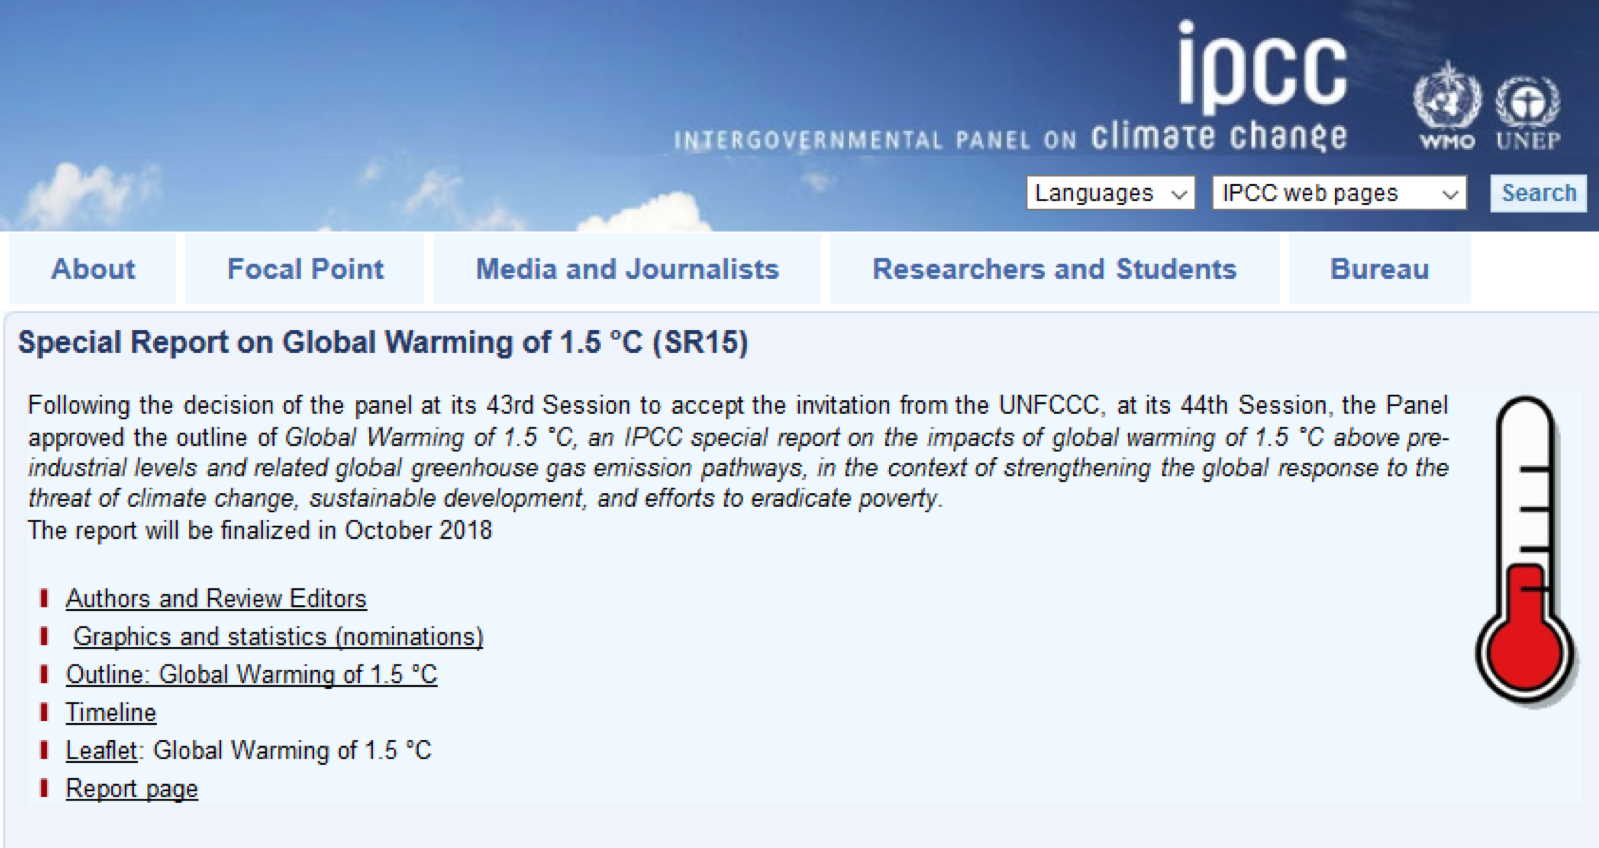
Task: Expand the IPCC web pages dropdown
Action: pos(1339,193)
